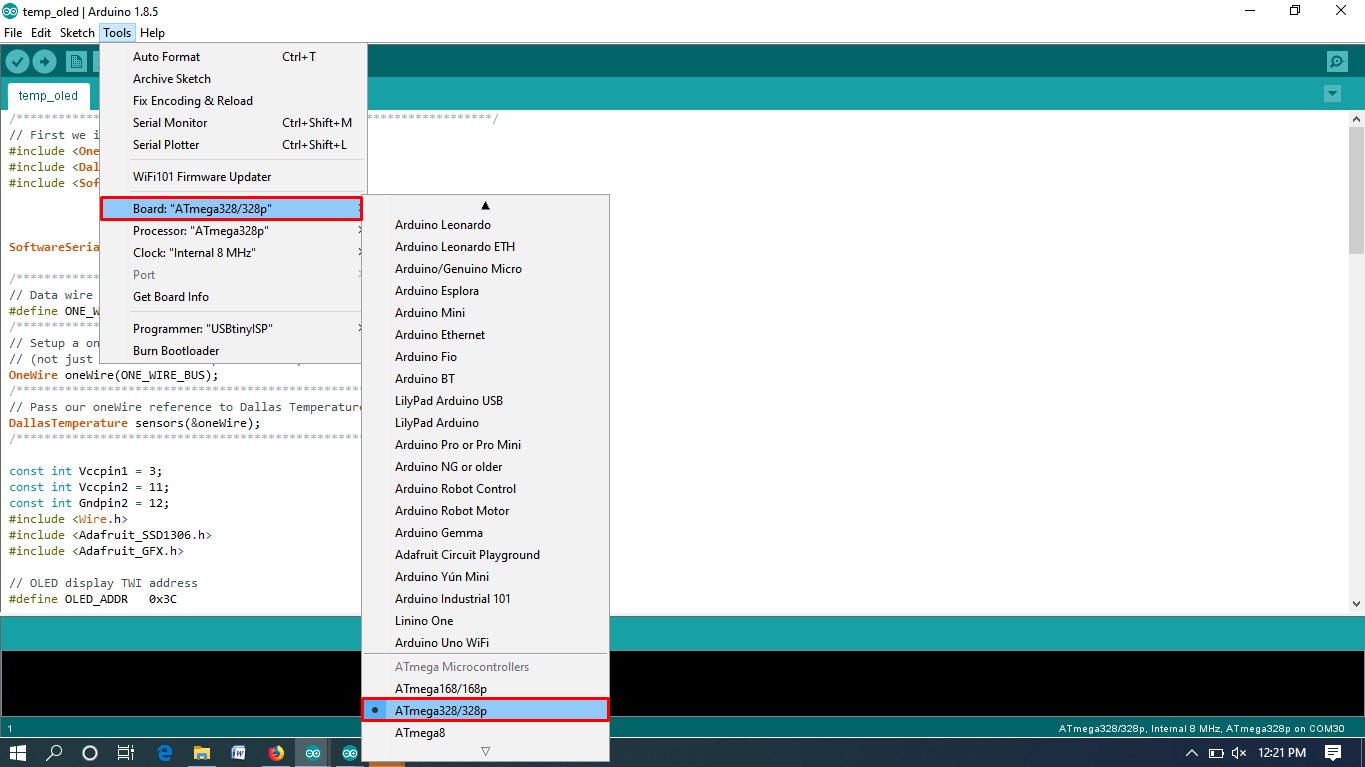This screenshot has width=1365, height=767.
Task: Open Task View on the taskbar
Action: [x=126, y=753]
